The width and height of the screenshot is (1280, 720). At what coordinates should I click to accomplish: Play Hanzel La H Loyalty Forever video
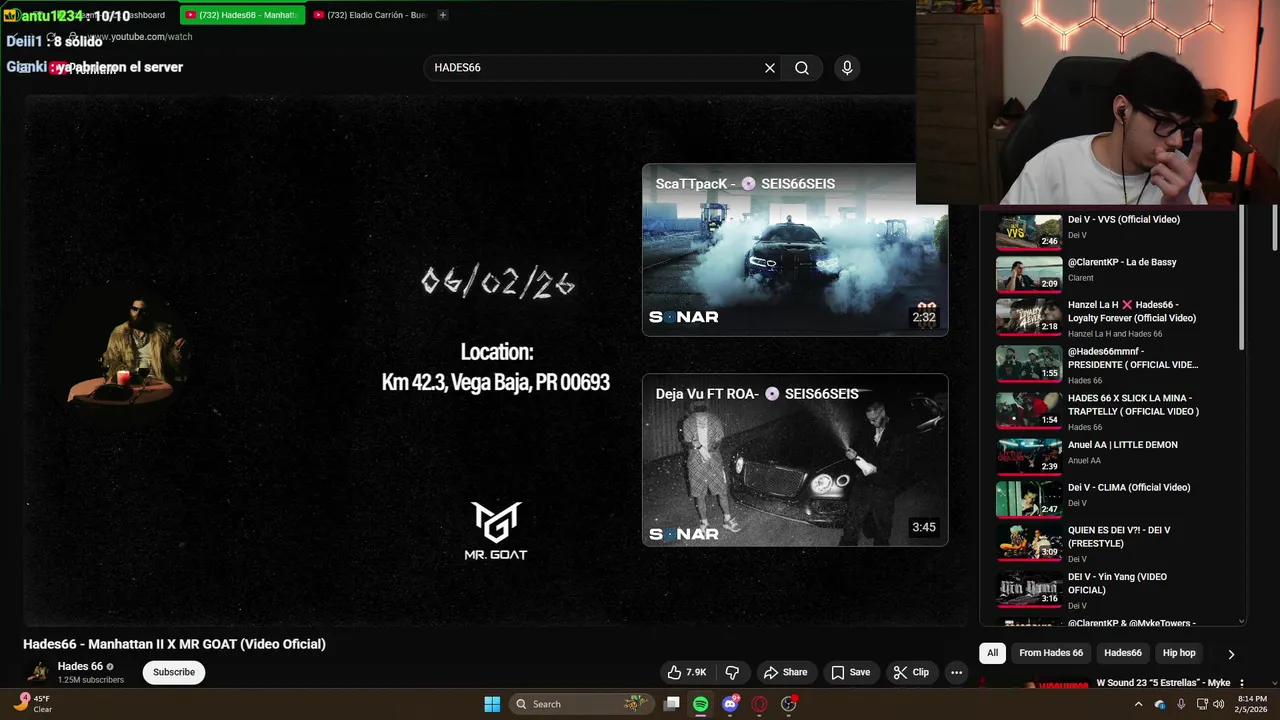[1131, 311]
